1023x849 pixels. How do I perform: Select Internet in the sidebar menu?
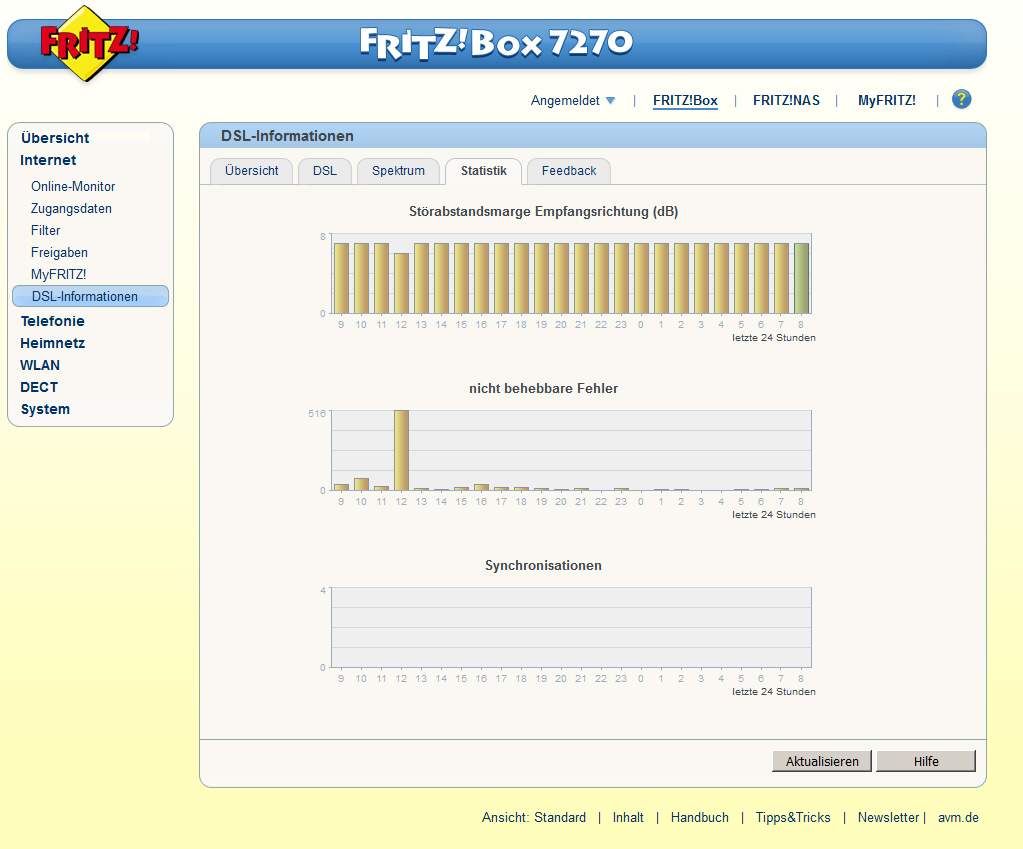tap(48, 160)
